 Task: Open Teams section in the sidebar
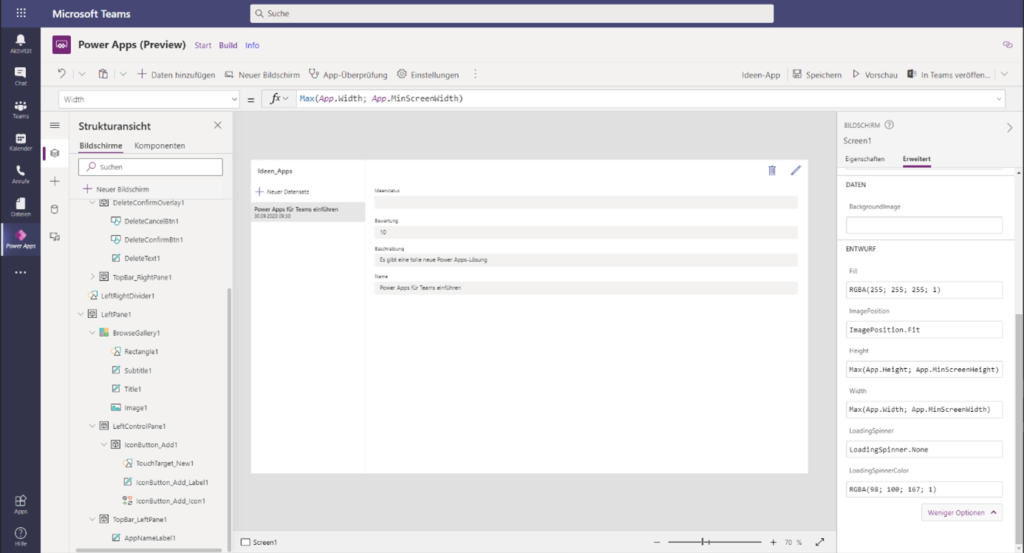click(20, 109)
